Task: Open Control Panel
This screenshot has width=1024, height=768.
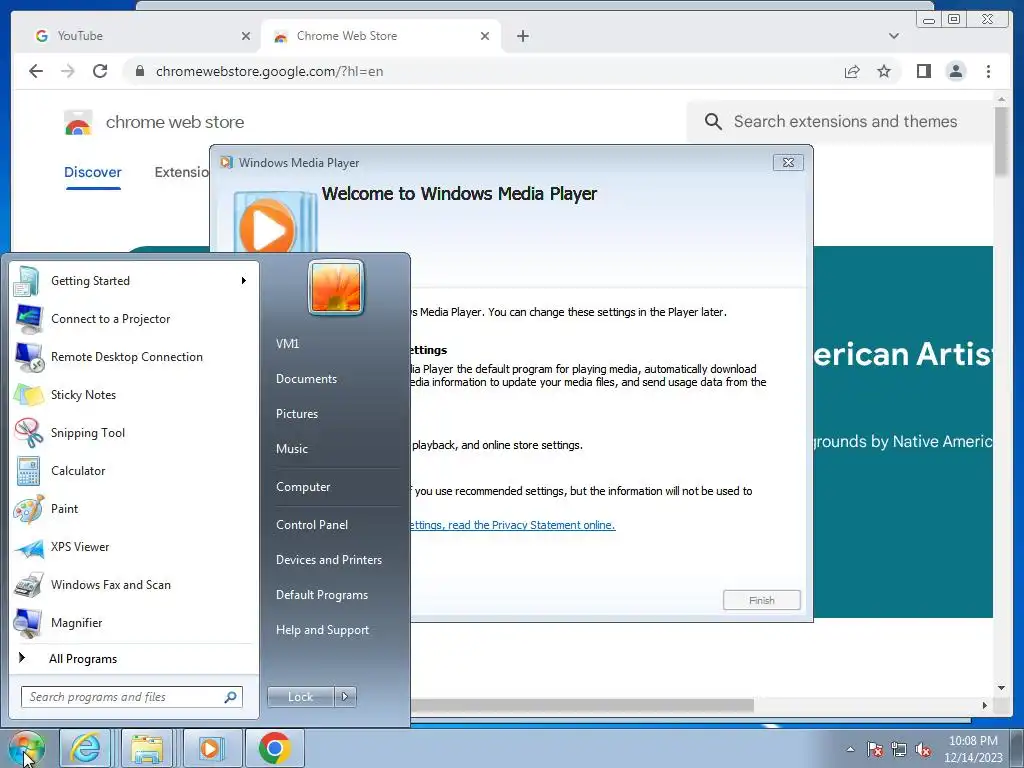Action: click(x=312, y=525)
